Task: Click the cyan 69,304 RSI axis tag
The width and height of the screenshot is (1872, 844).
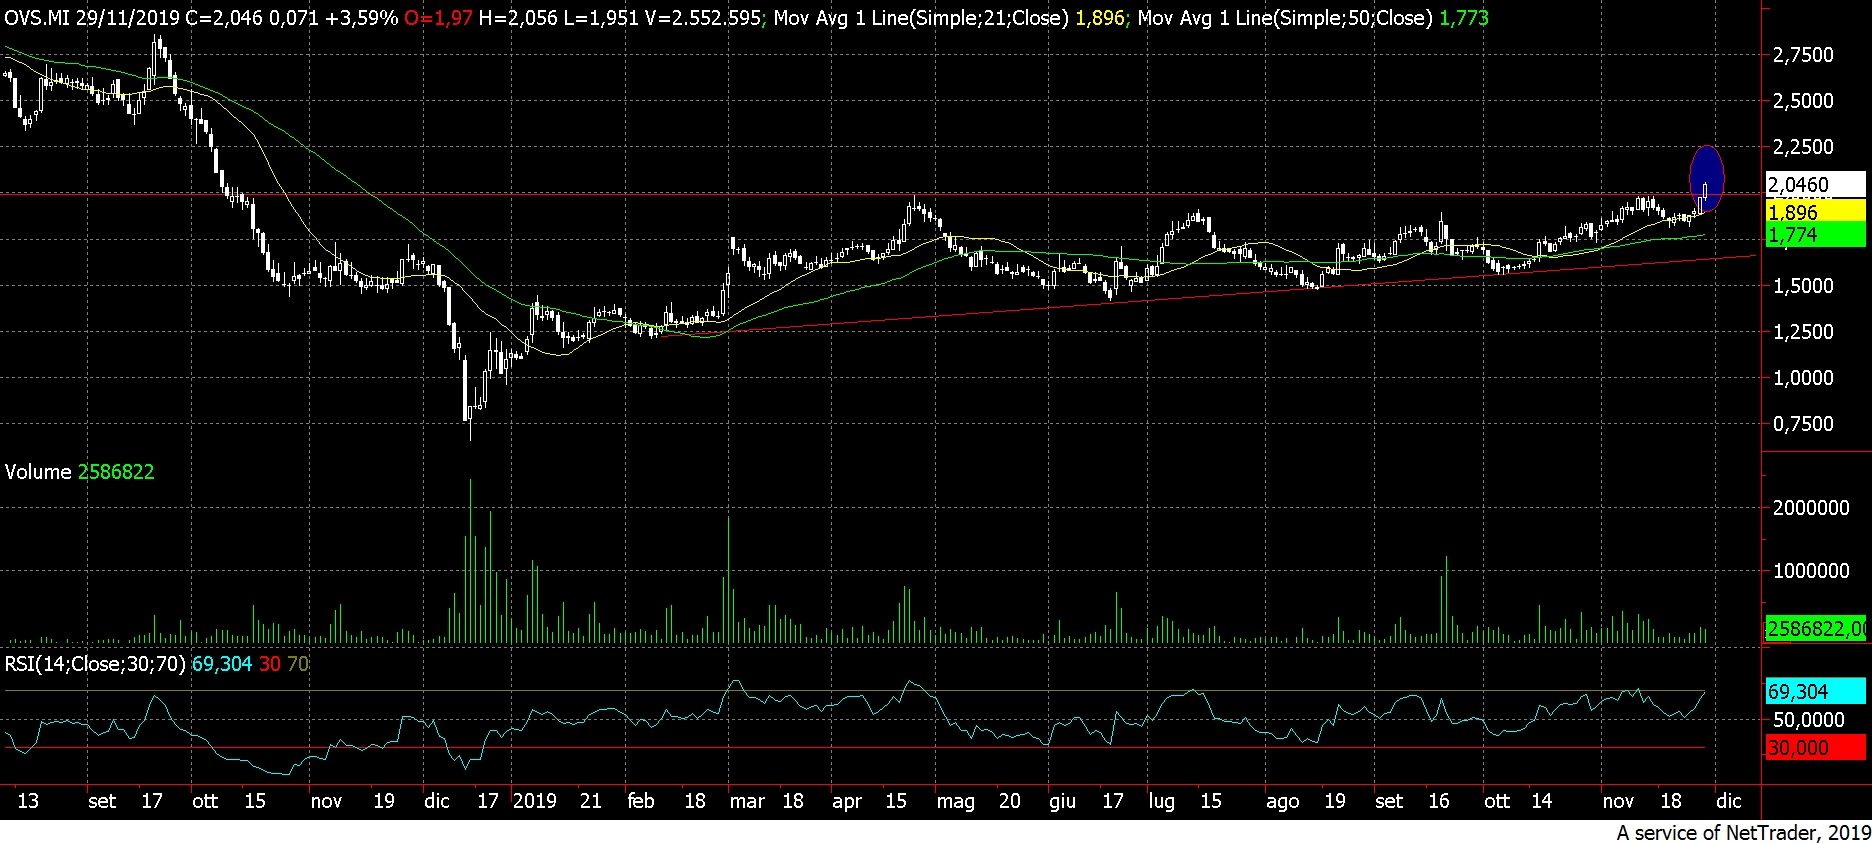Action: pos(1815,692)
